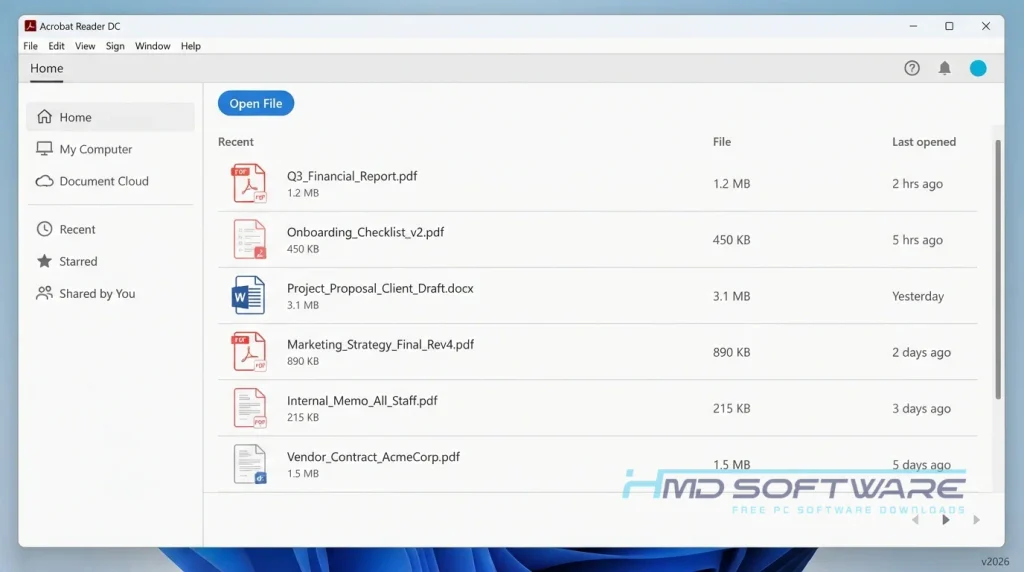
Task: Click the 890 KB value in File column
Action: coord(731,352)
